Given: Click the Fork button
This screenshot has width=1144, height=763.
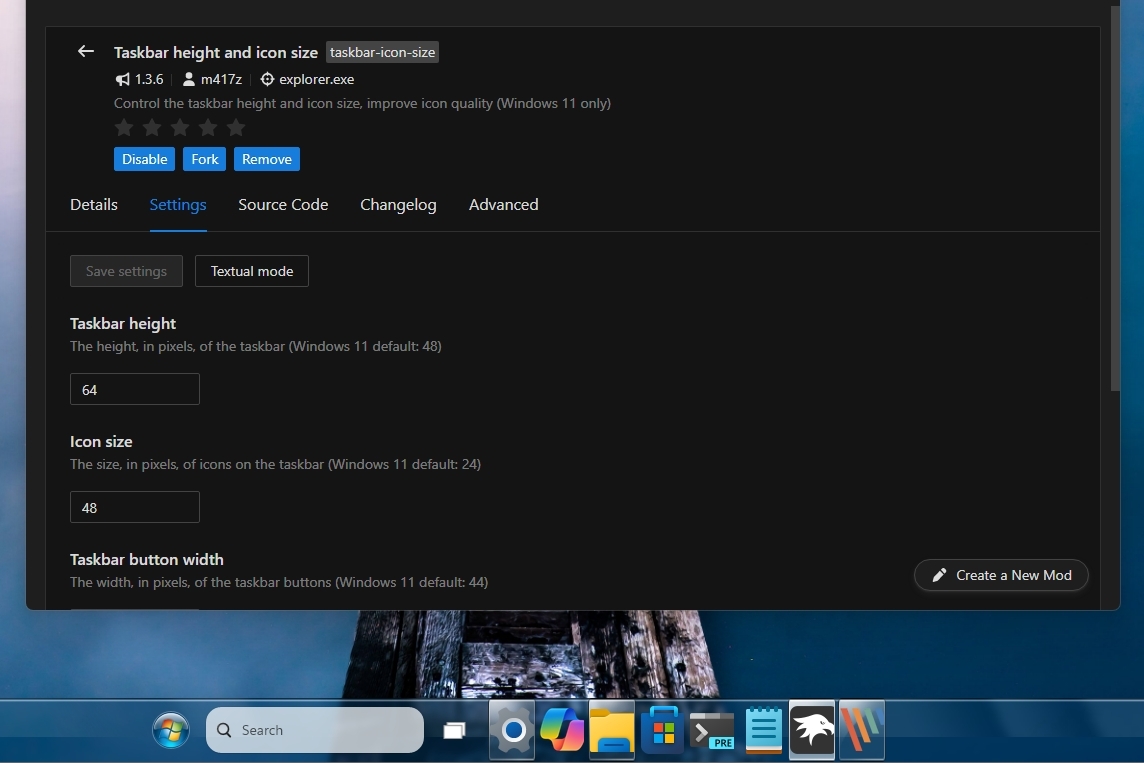Looking at the screenshot, I should pos(204,159).
